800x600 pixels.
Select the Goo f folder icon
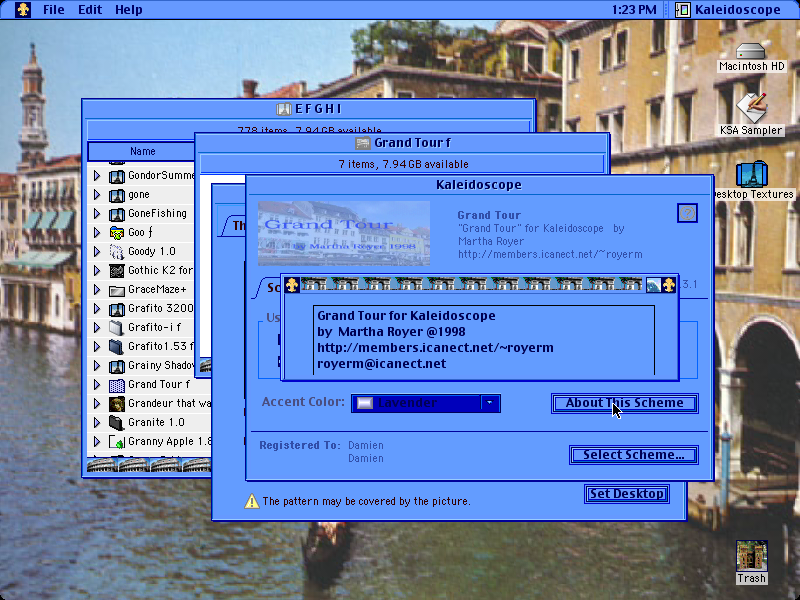coord(117,233)
